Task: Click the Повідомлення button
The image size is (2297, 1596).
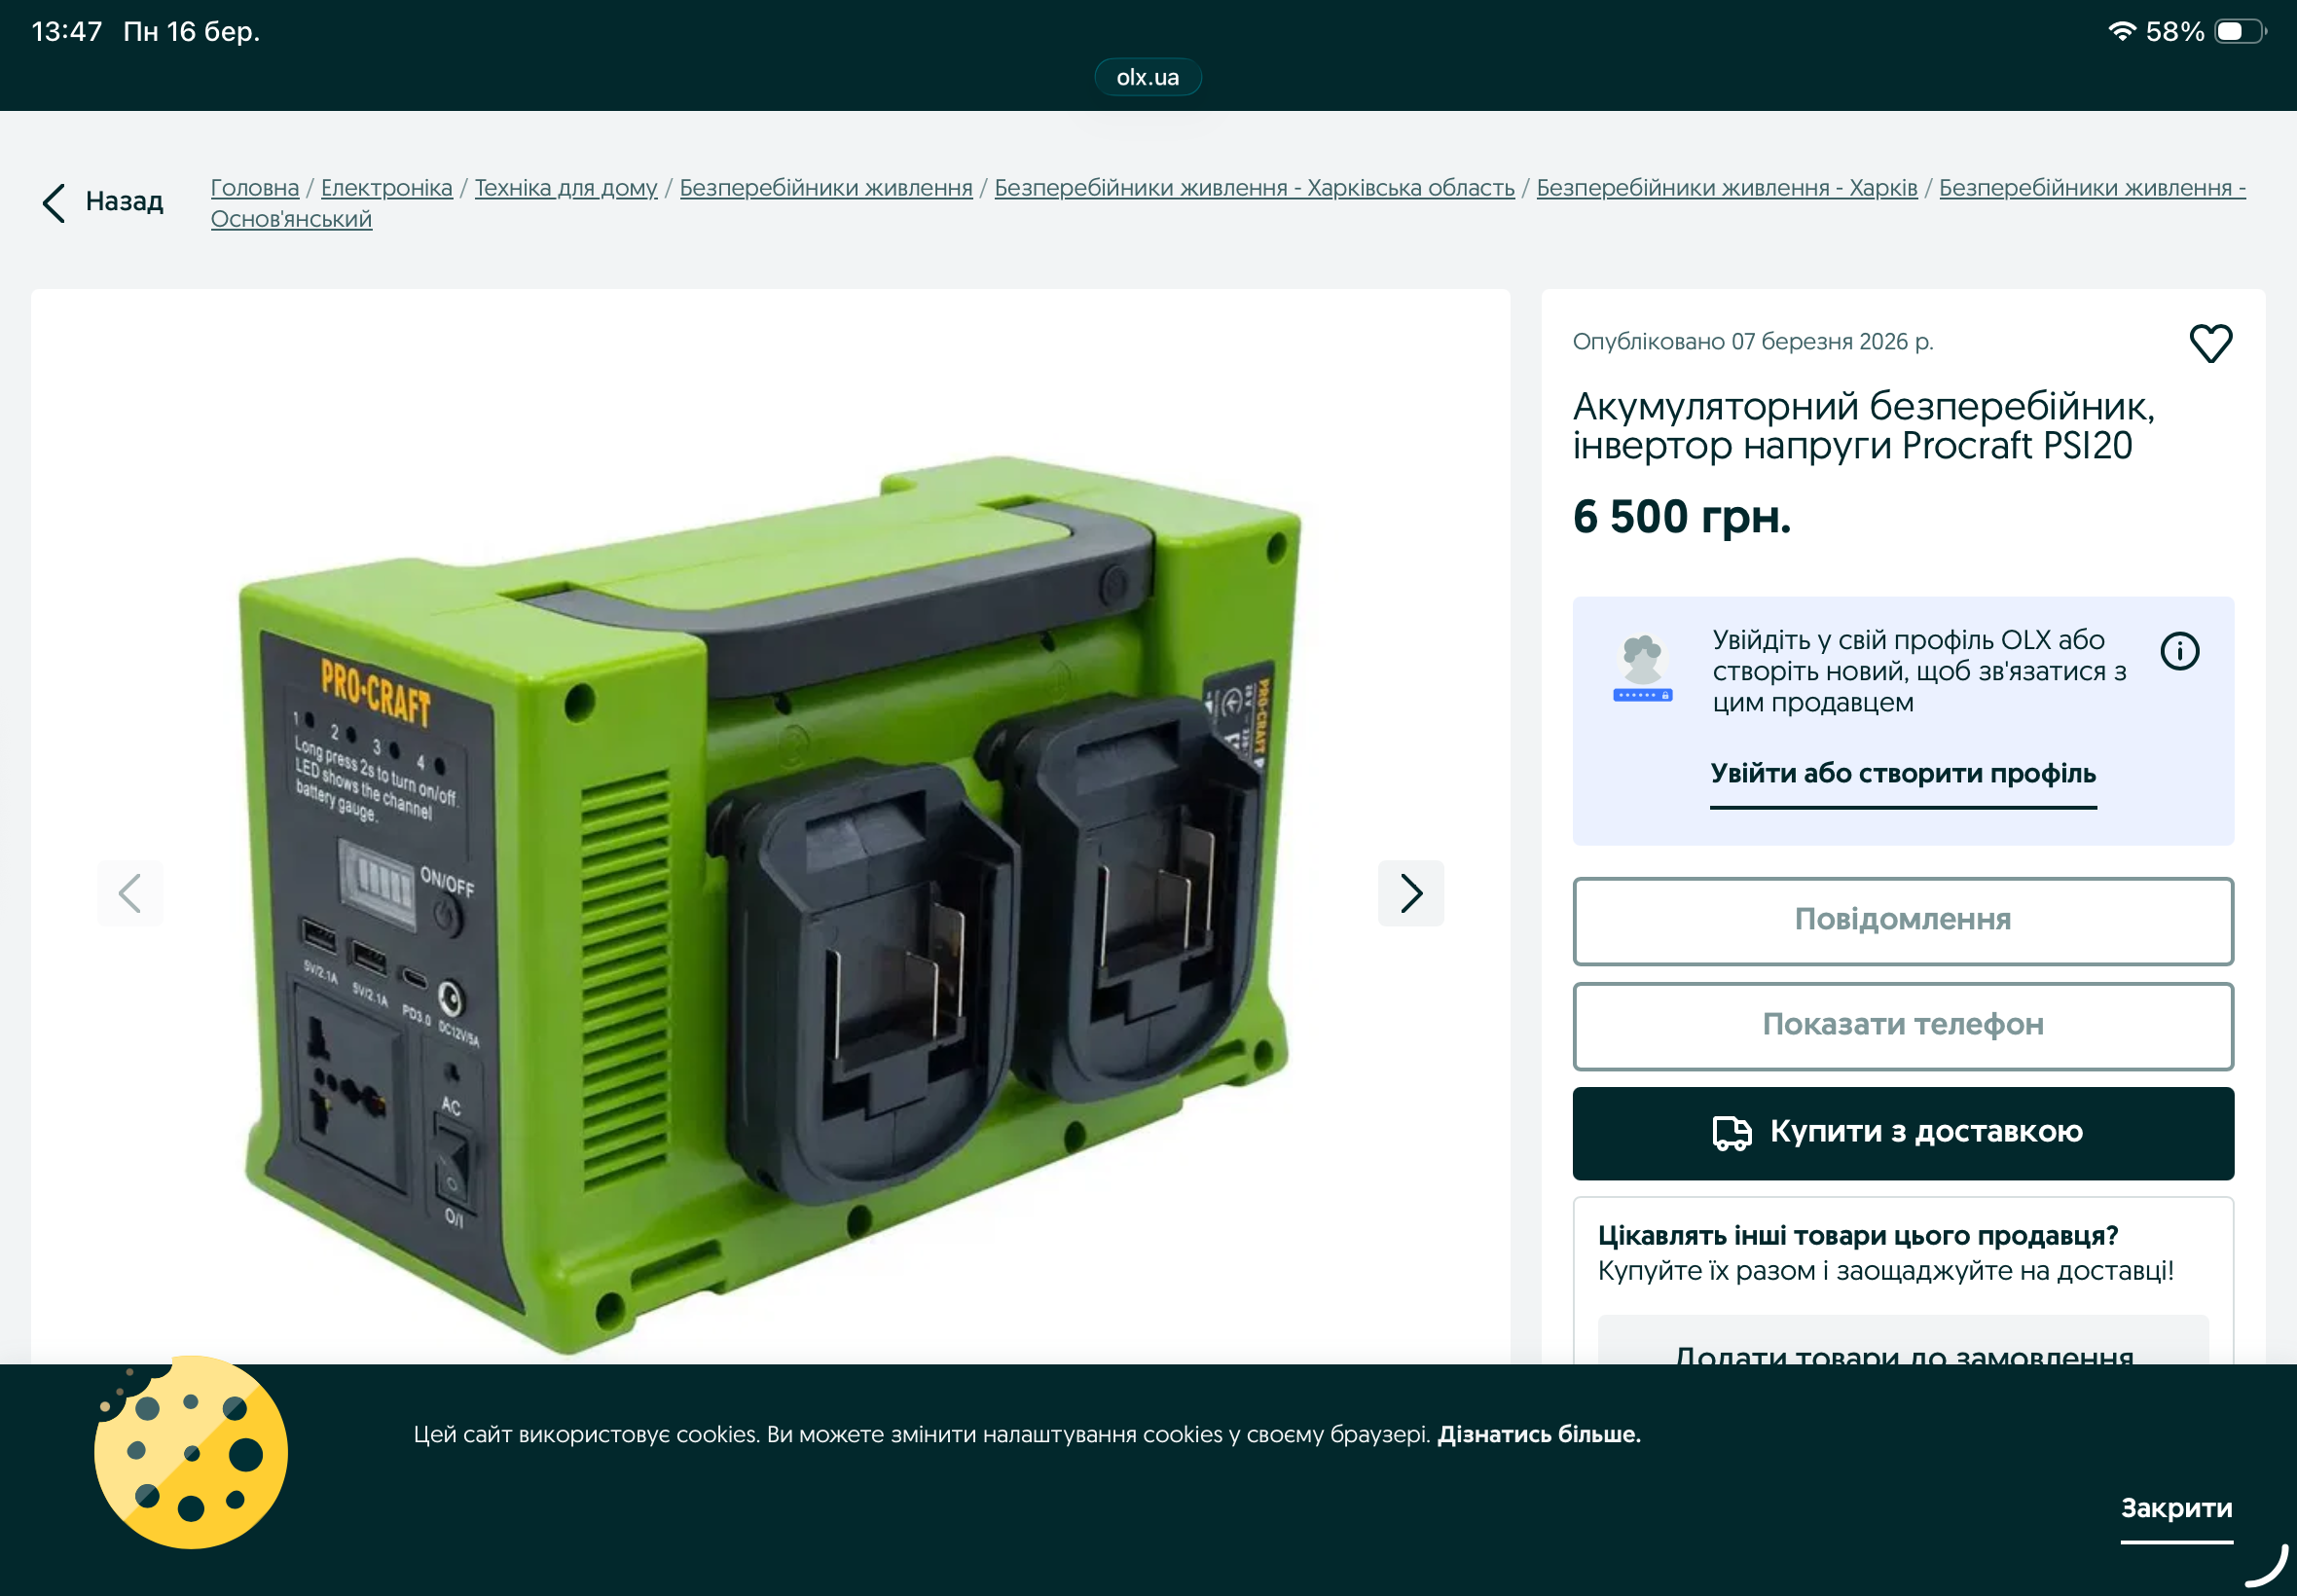Action: 1902,920
